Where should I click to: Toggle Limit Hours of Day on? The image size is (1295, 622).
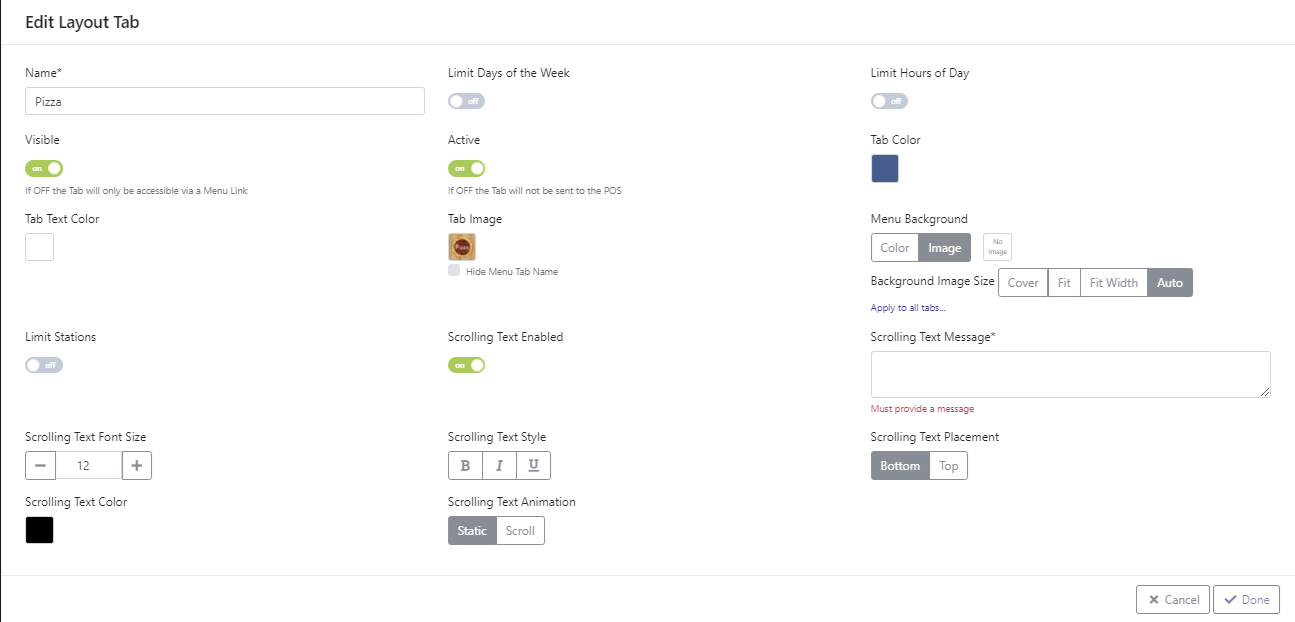(889, 101)
